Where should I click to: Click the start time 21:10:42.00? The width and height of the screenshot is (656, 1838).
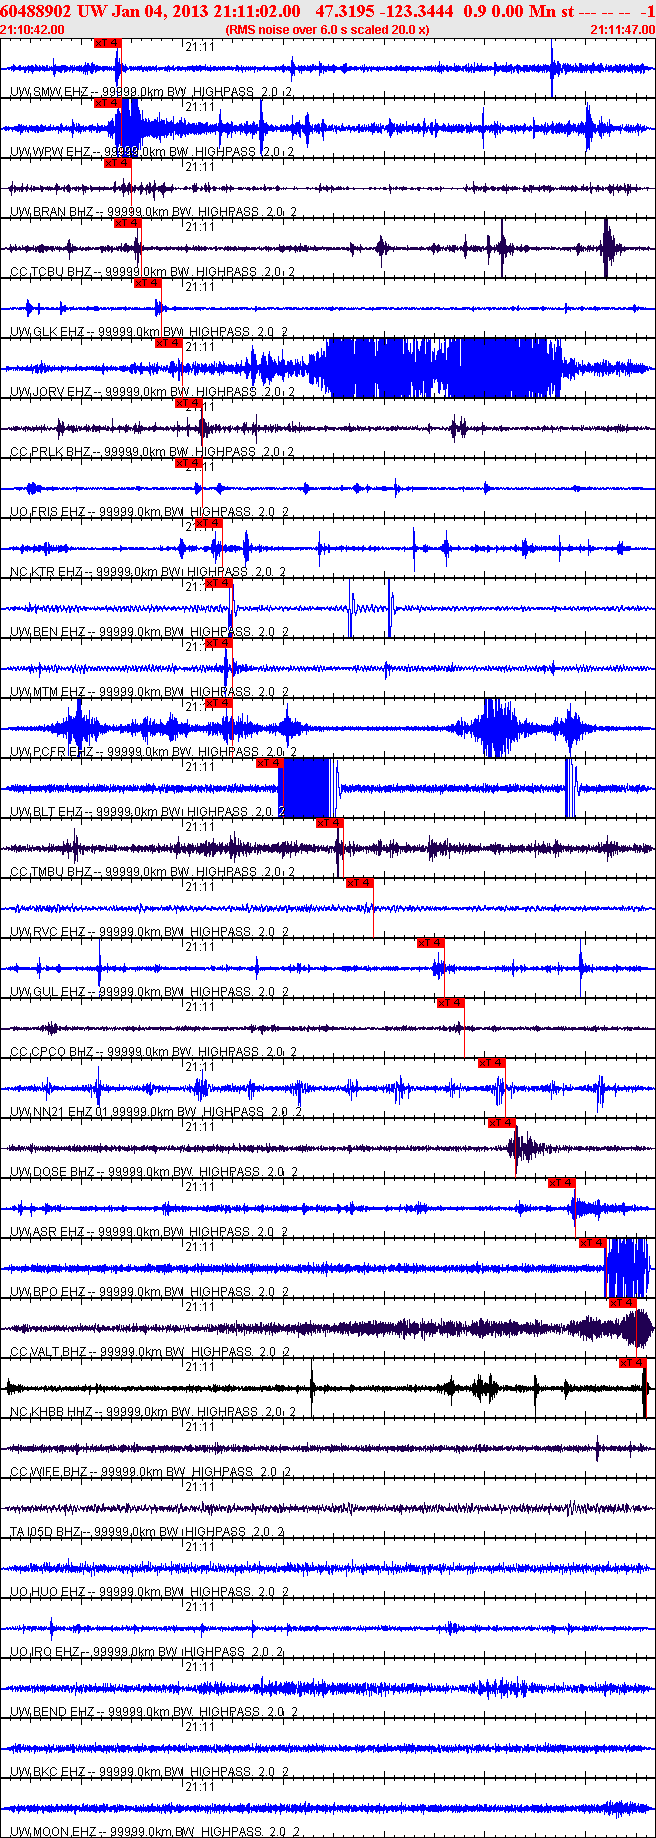(32, 30)
